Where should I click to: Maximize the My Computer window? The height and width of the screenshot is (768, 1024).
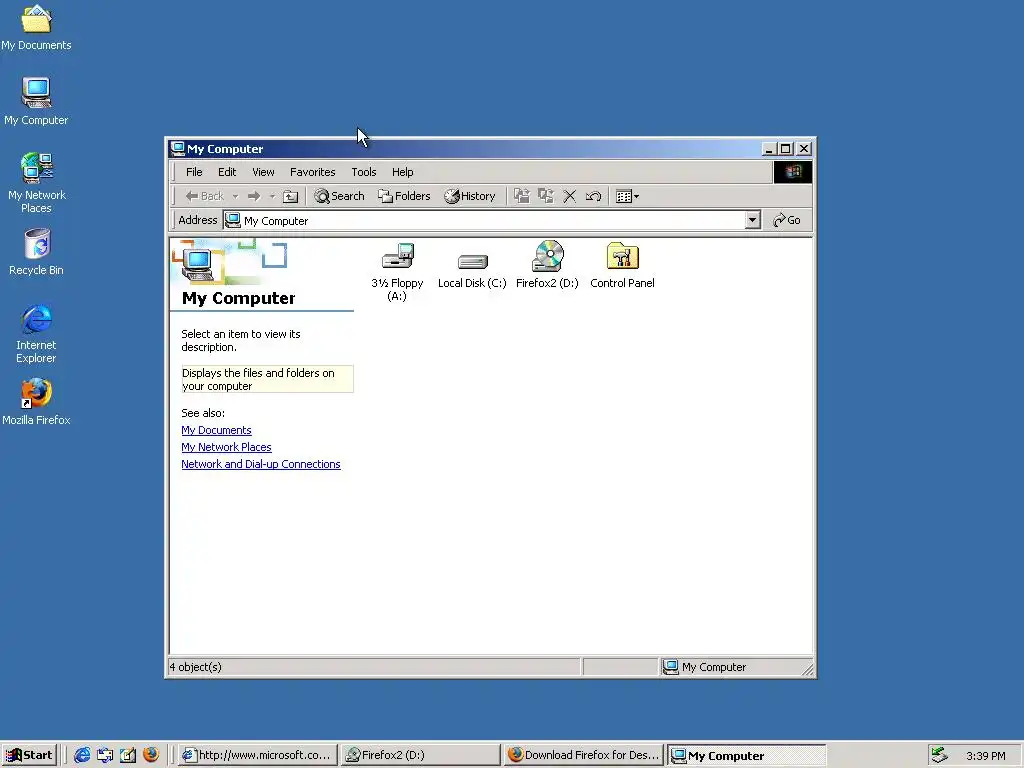tap(786, 149)
